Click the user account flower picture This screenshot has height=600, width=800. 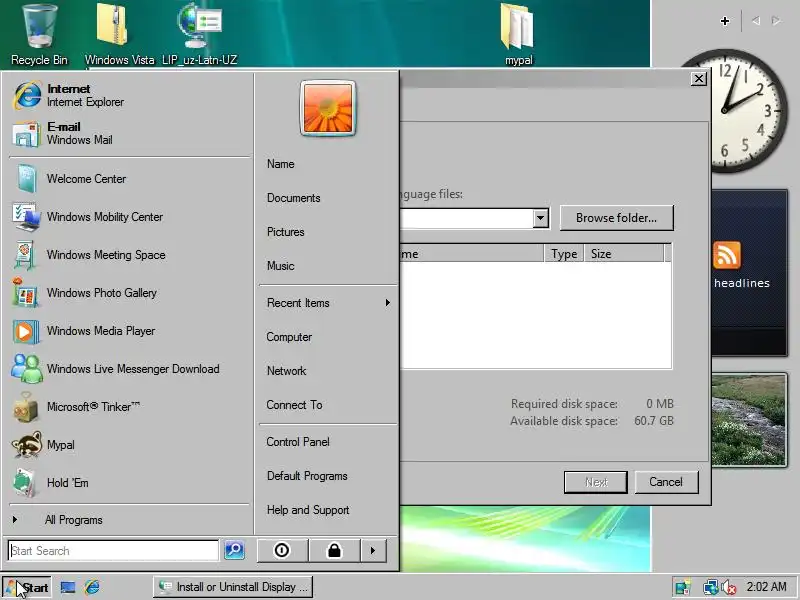pos(328,108)
